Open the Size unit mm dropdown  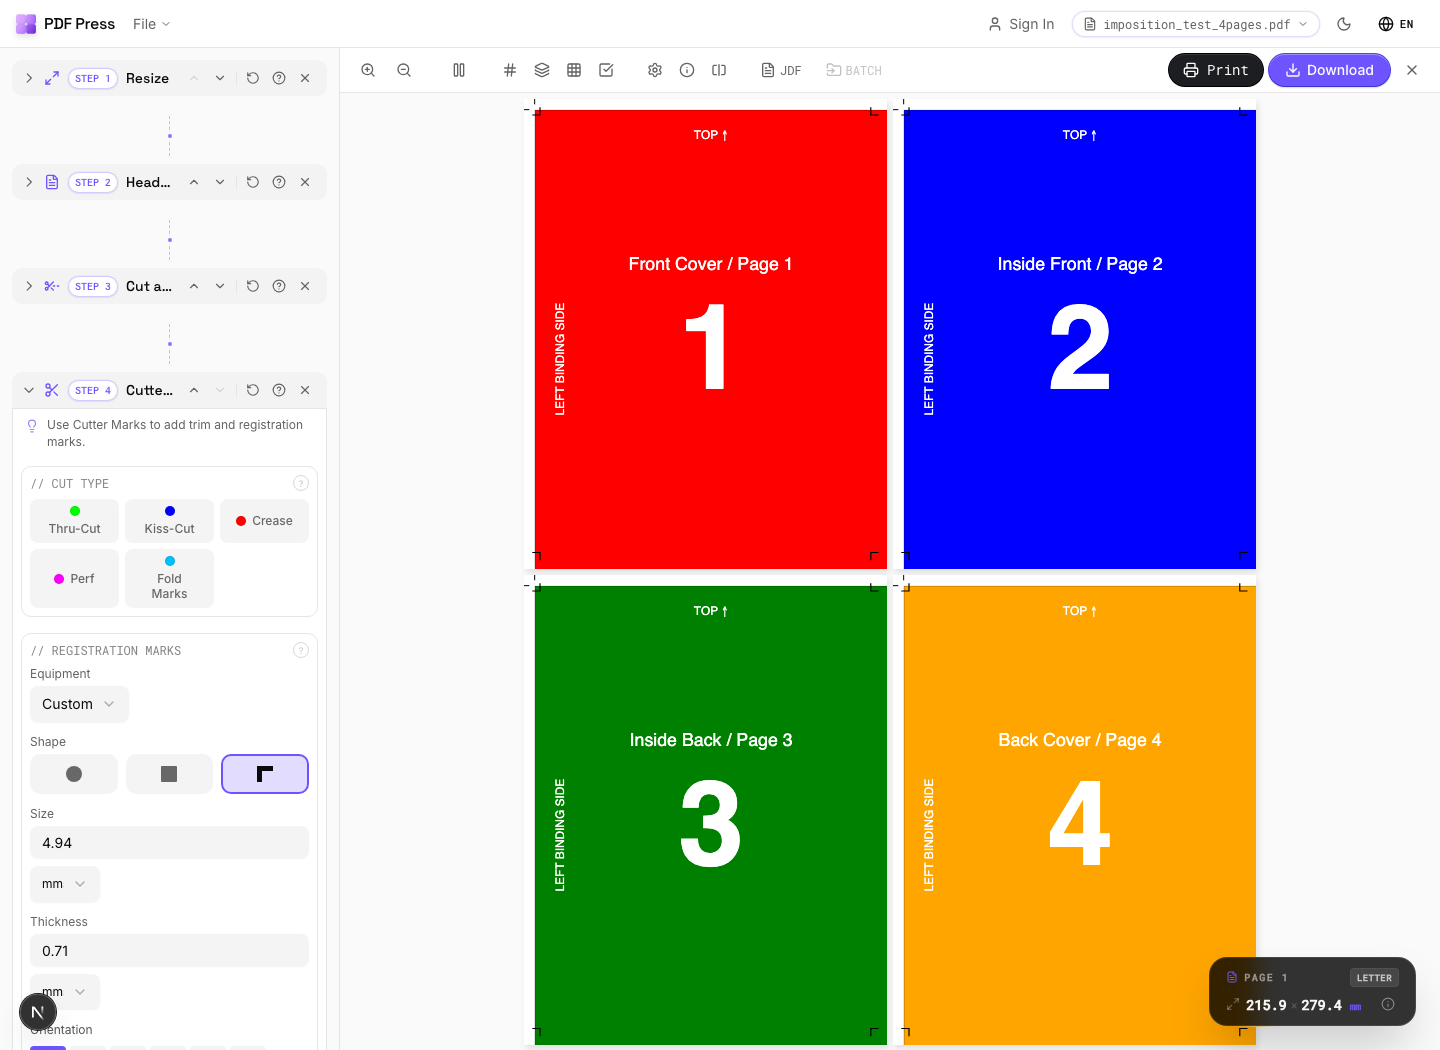tap(65, 884)
